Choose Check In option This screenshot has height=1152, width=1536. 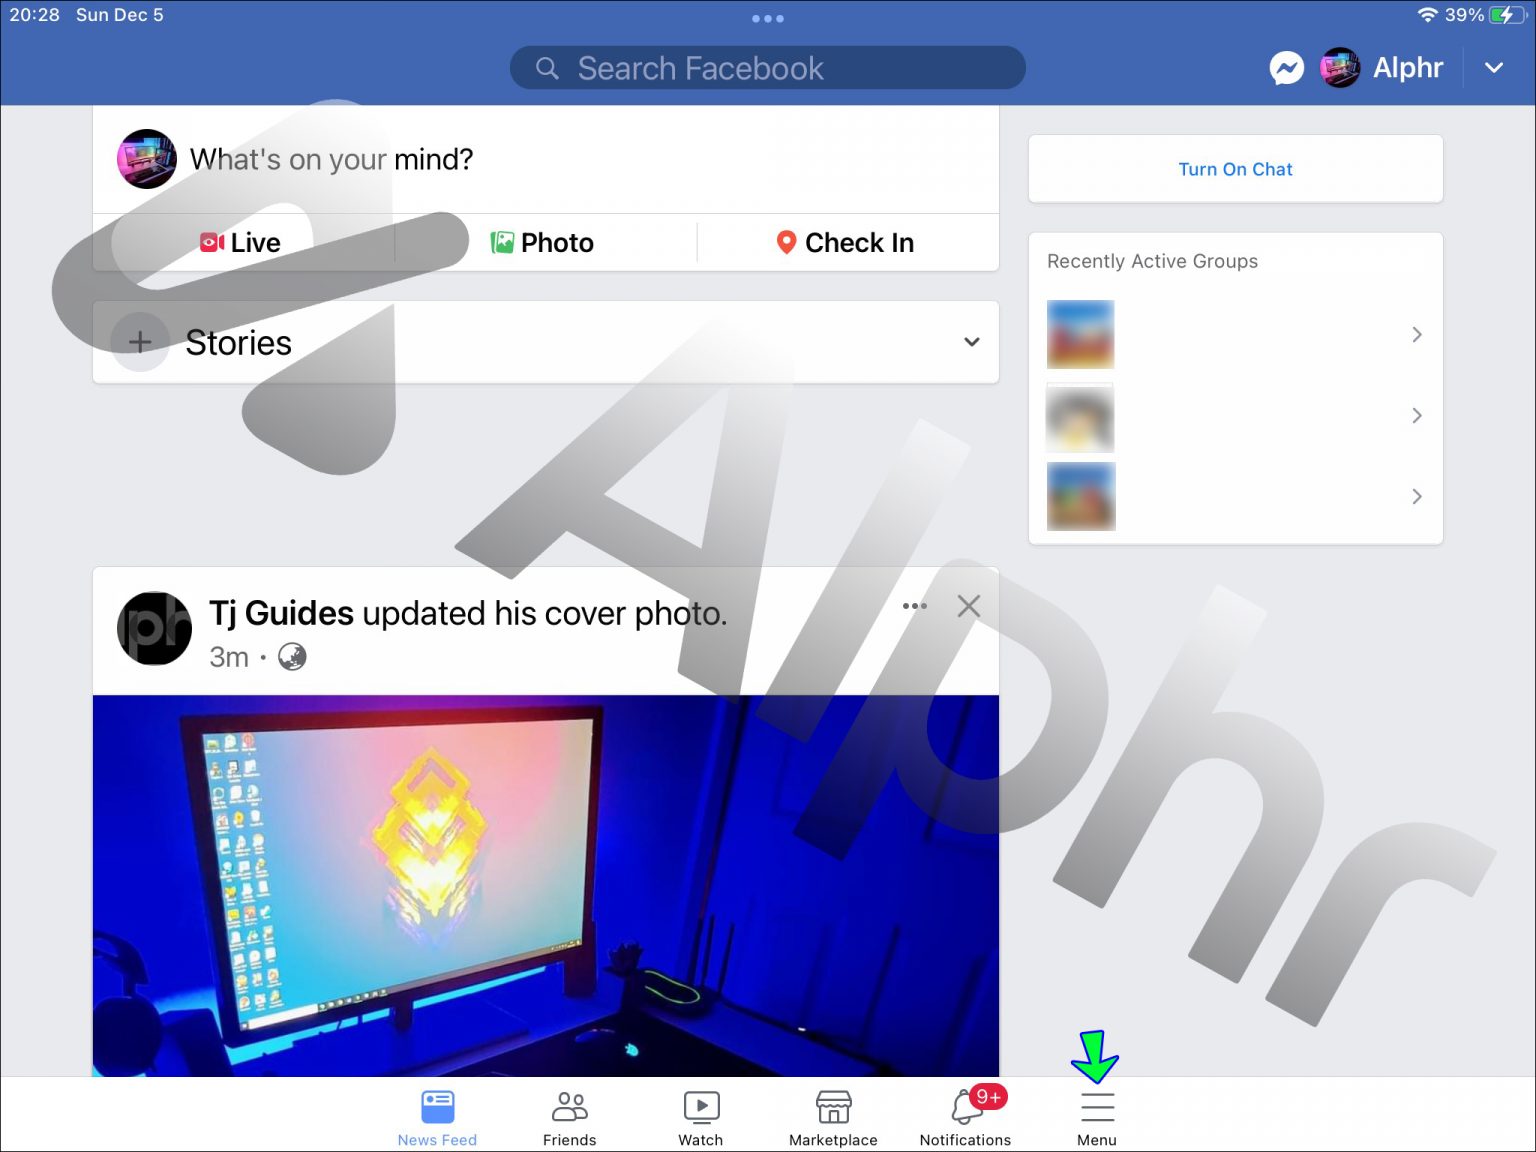tap(845, 243)
